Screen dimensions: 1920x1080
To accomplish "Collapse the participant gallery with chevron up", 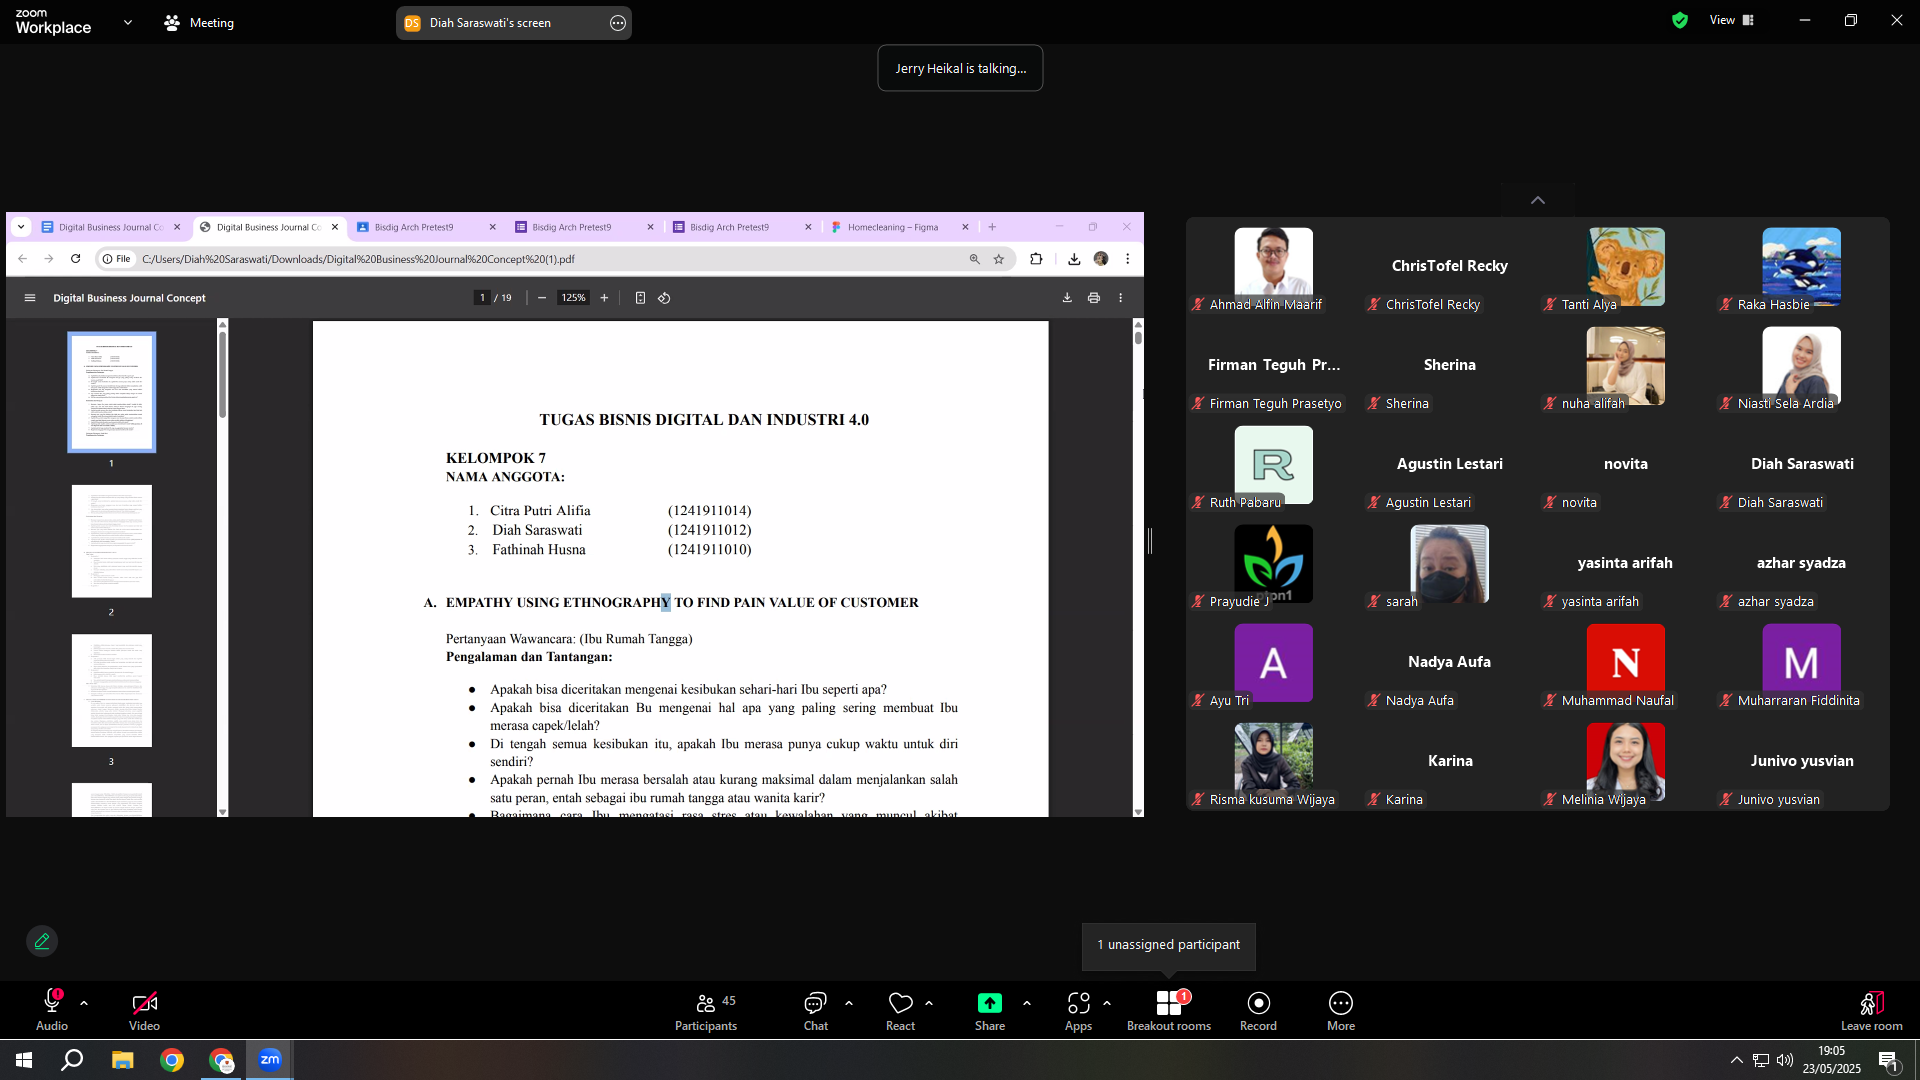I will tap(1538, 200).
